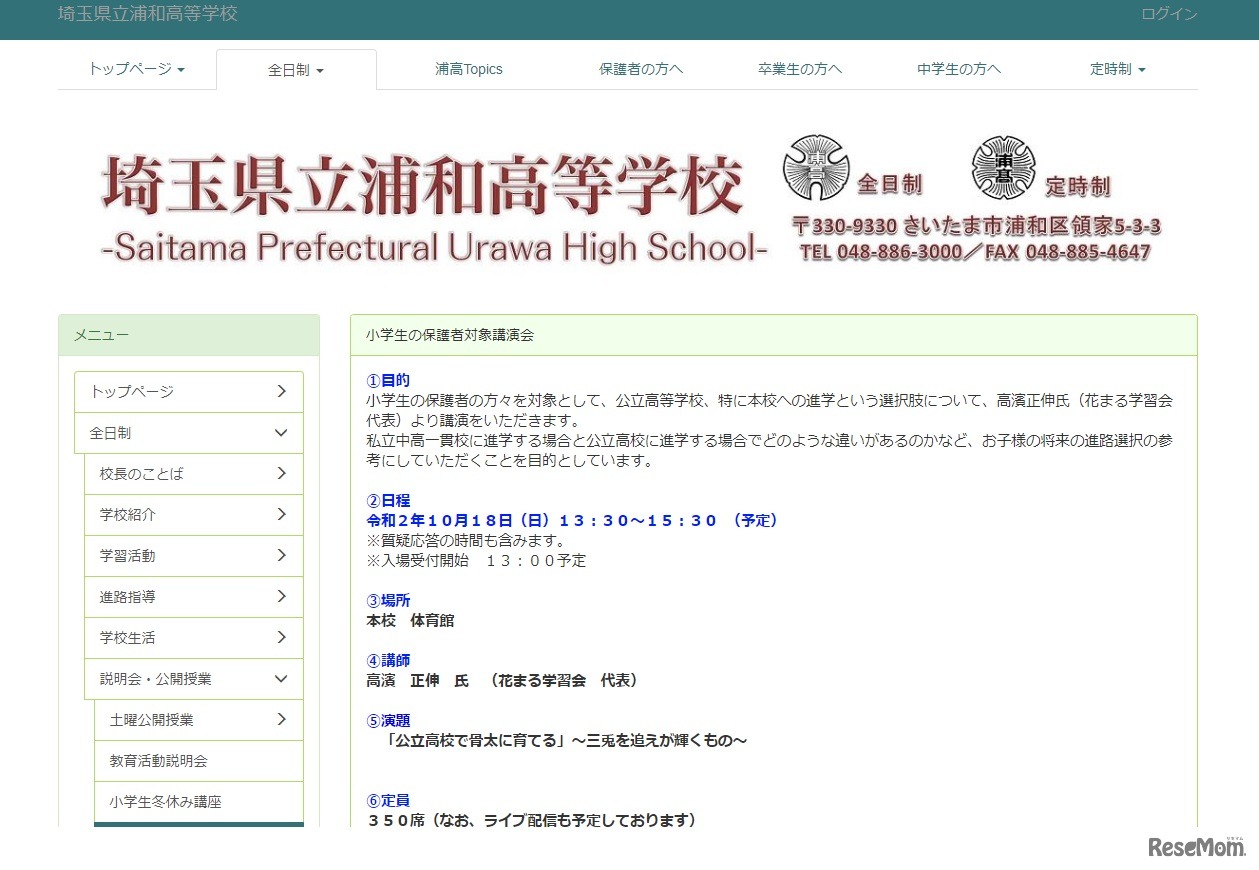The height and width of the screenshot is (870, 1259).
Task: Click the 定時制 school emblem icon
Action: coord(1001,168)
